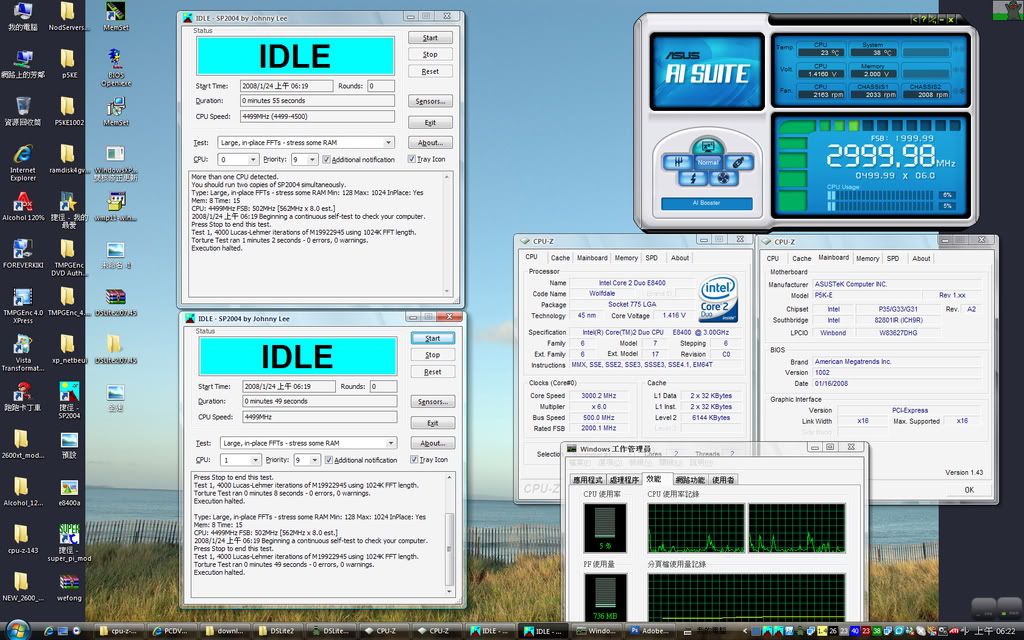This screenshot has width=1024, height=640.
Task: Click AI Booster button in AI Suite
Action: 707,203
